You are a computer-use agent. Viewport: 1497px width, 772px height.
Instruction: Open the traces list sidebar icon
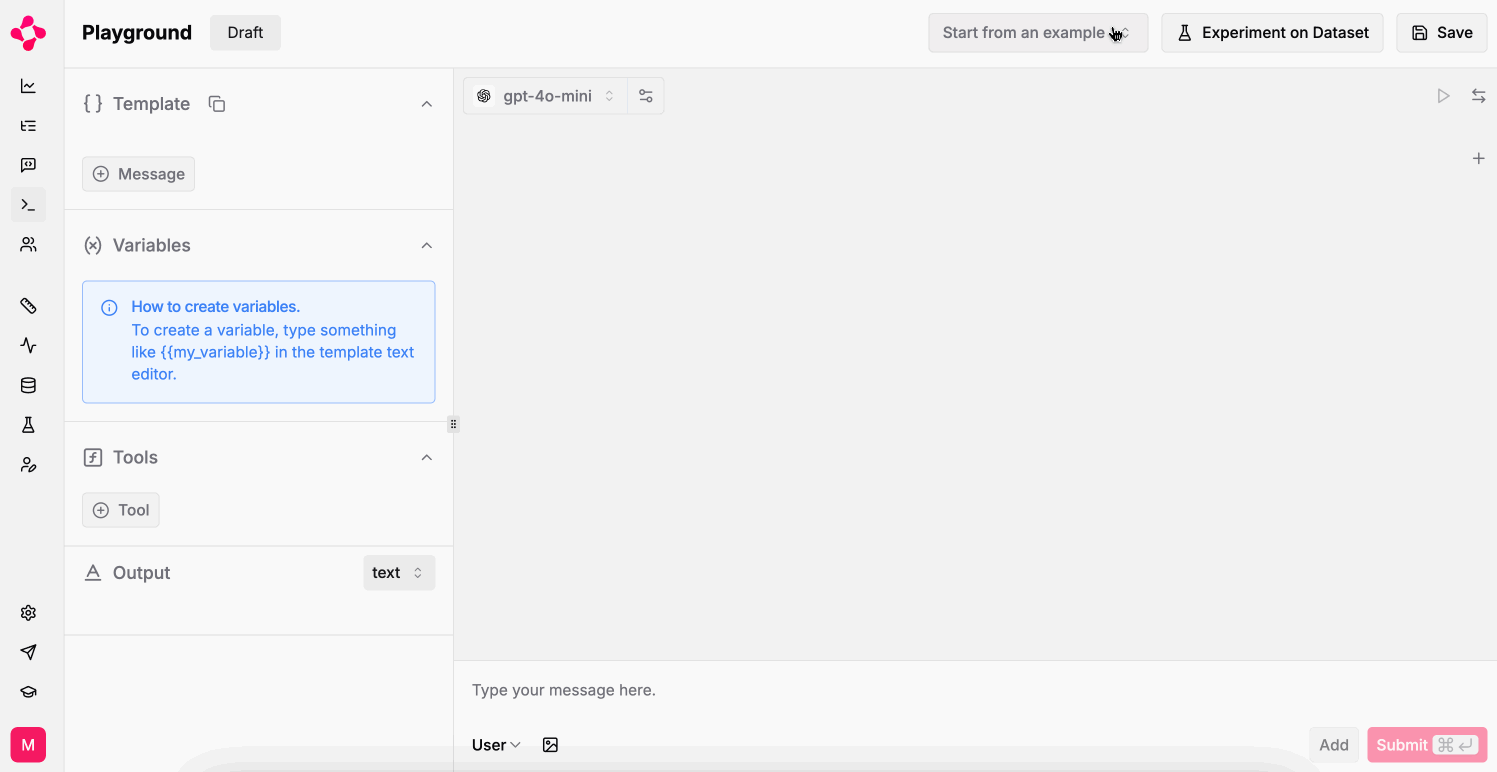[x=28, y=125]
